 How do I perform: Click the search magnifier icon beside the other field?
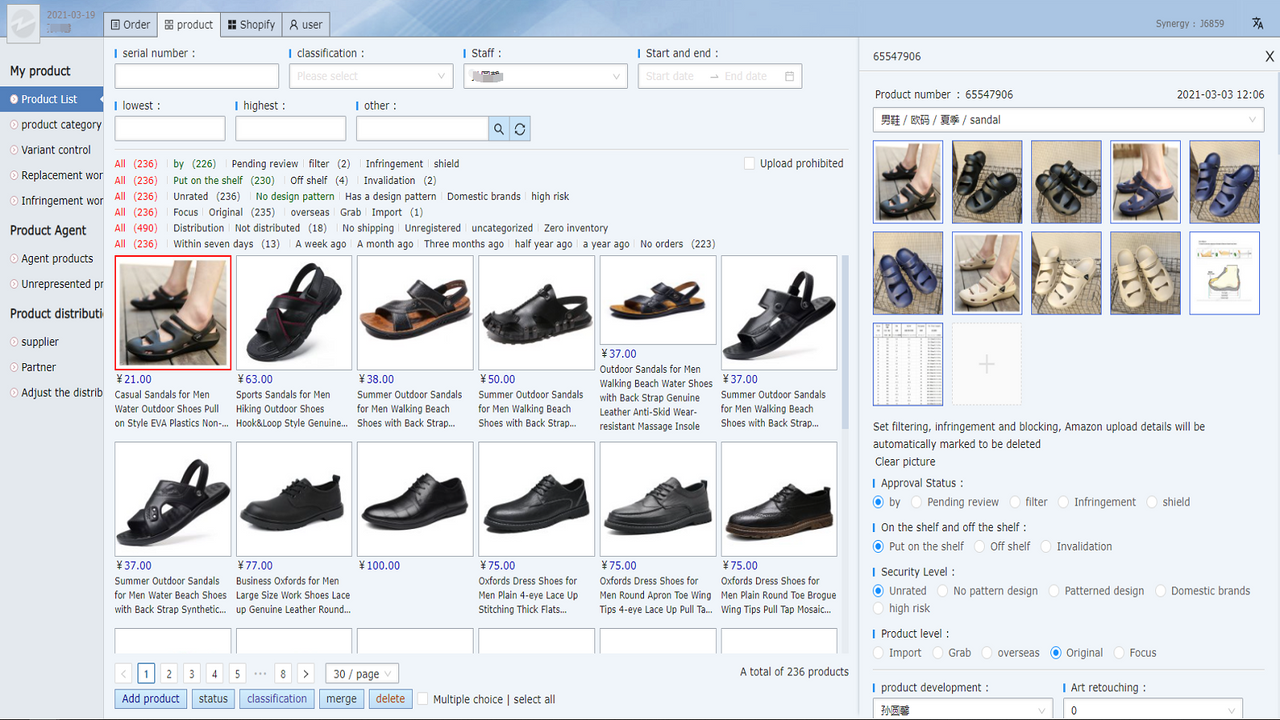498,128
